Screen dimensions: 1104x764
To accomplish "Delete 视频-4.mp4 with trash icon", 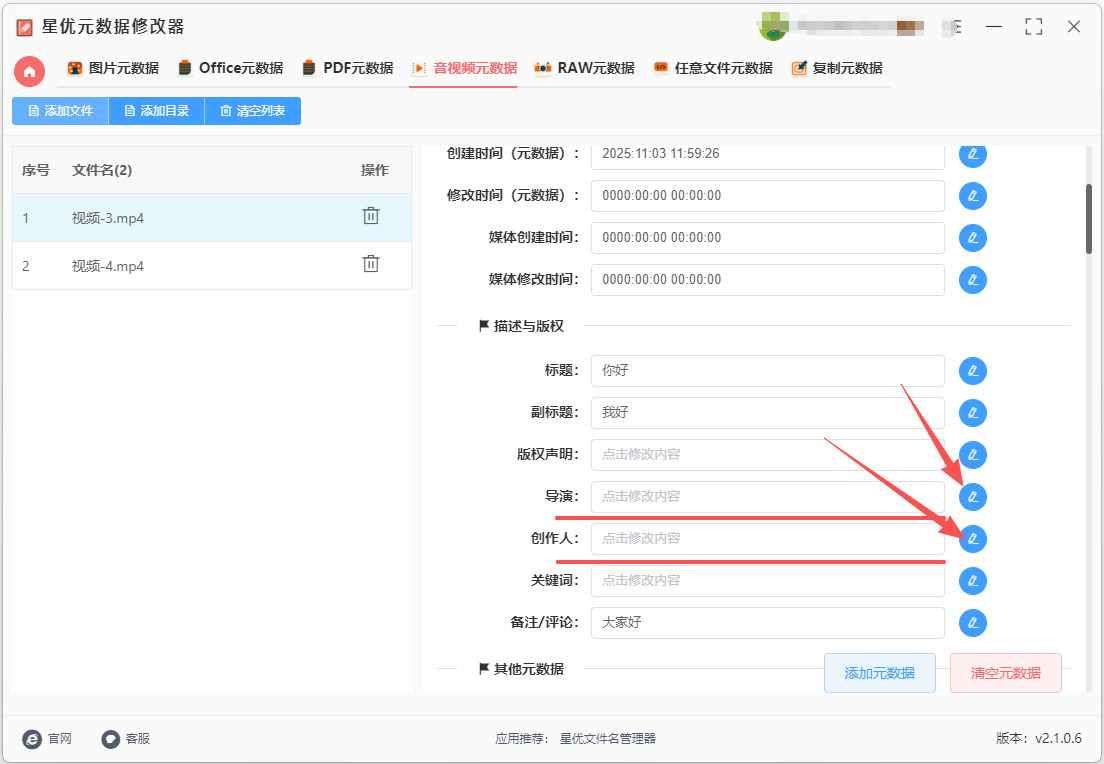I will coord(371,263).
